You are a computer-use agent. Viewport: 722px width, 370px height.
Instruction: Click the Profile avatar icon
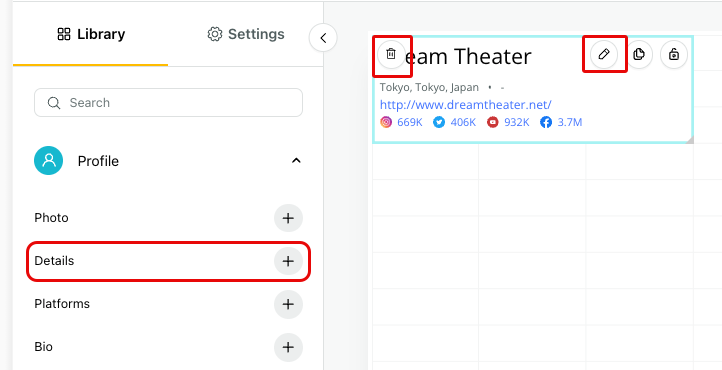click(48, 161)
